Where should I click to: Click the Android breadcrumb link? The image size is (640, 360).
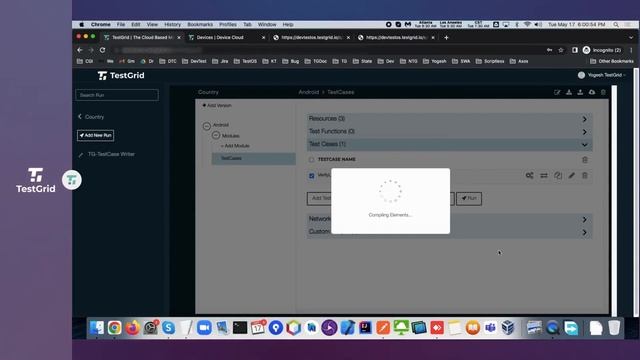[309, 92]
